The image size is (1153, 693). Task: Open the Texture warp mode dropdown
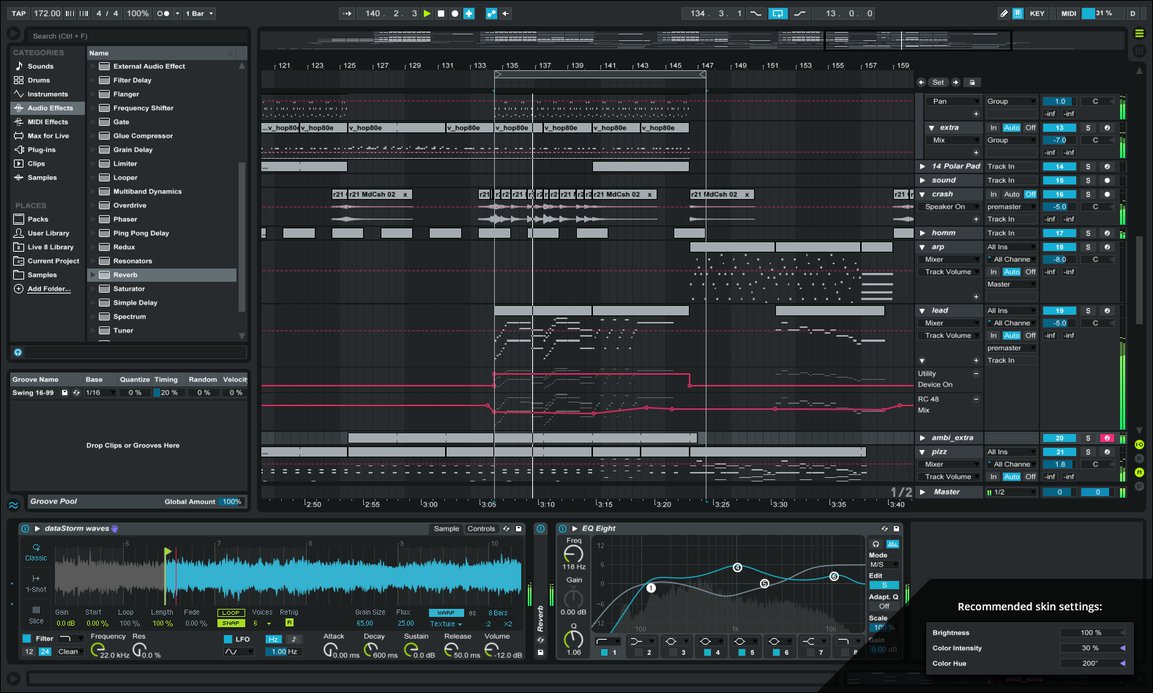446,624
